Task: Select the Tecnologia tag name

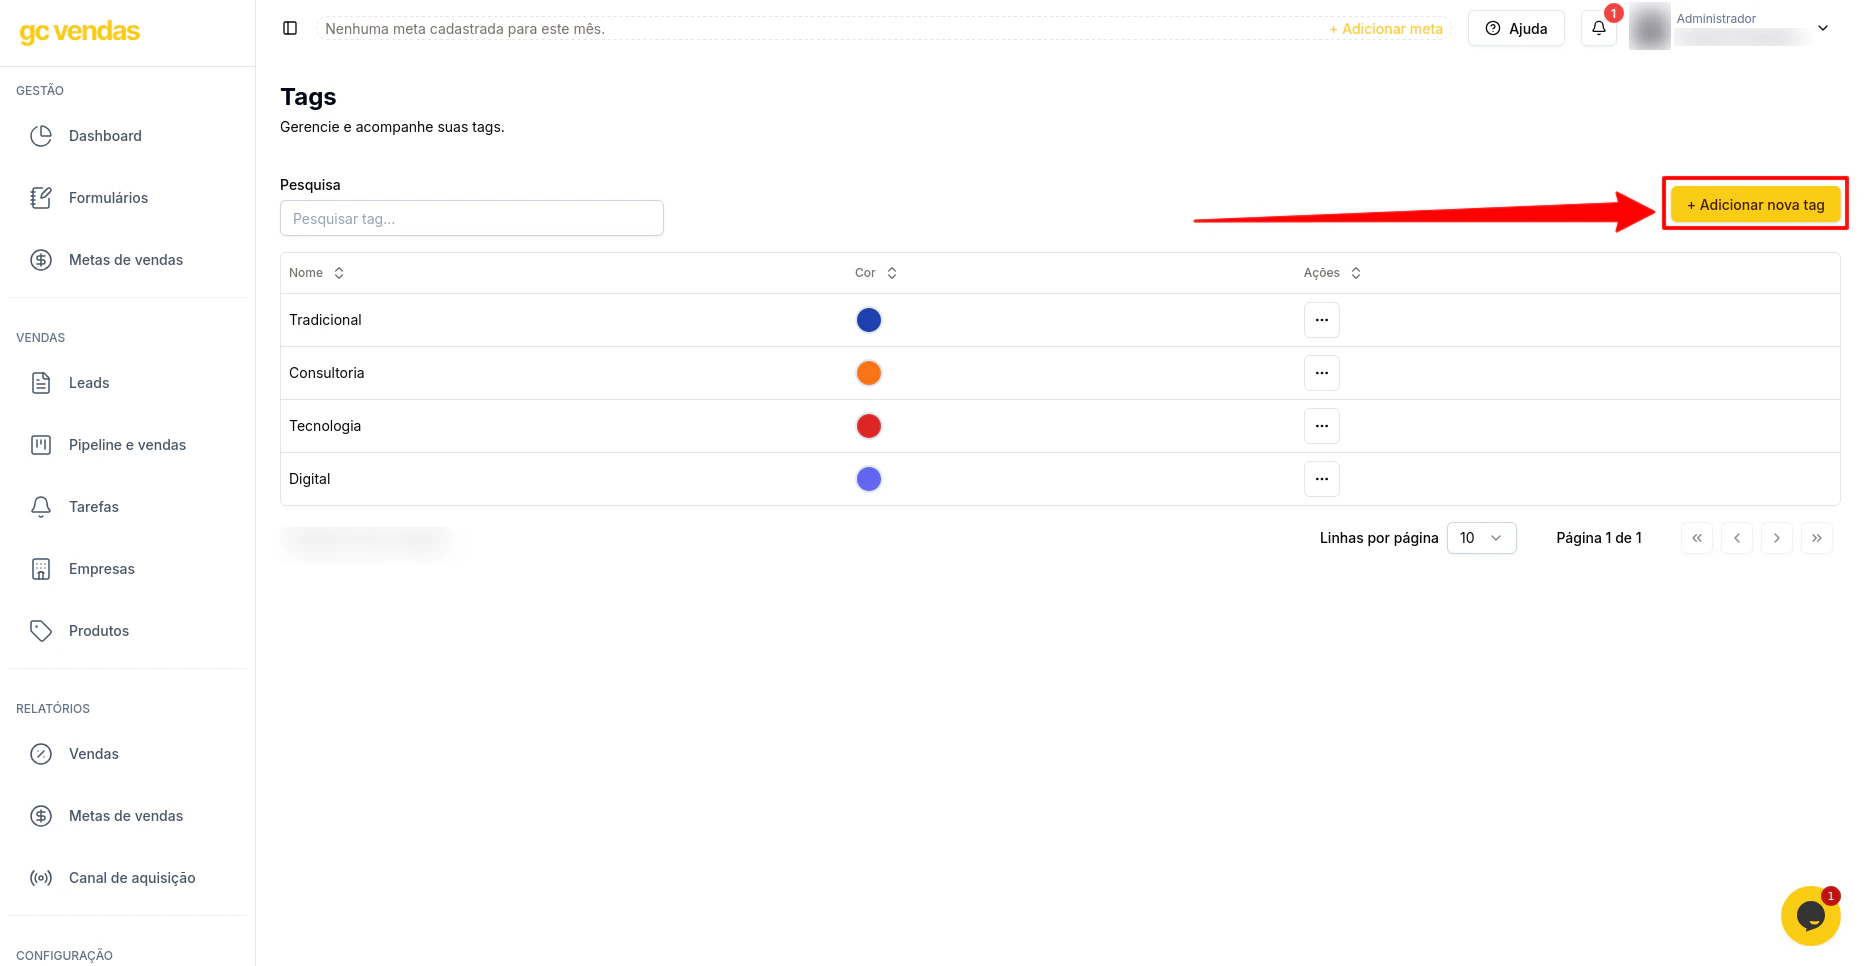Action: [x=325, y=426]
